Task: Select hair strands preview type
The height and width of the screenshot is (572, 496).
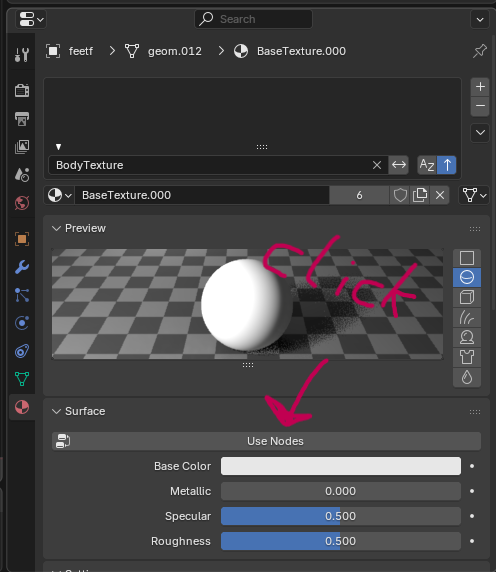Action: pos(467,317)
